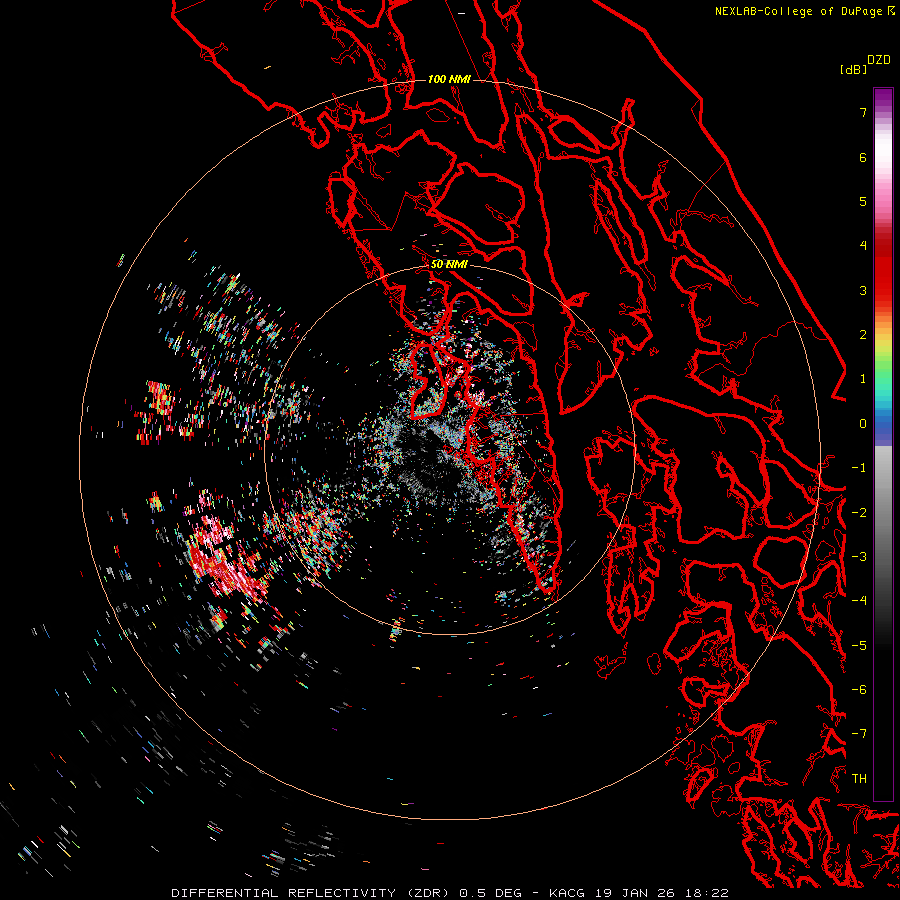
Task: Click the DZD legend title
Action: [879, 60]
